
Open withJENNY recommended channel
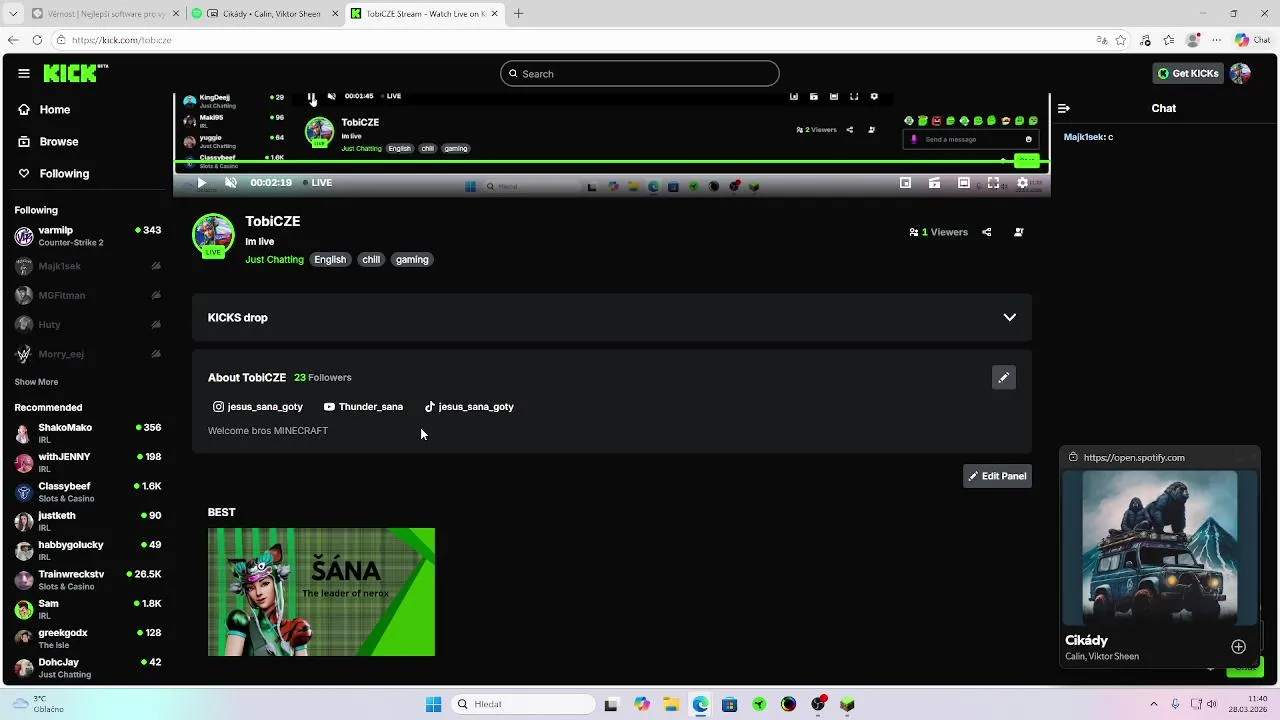point(88,463)
